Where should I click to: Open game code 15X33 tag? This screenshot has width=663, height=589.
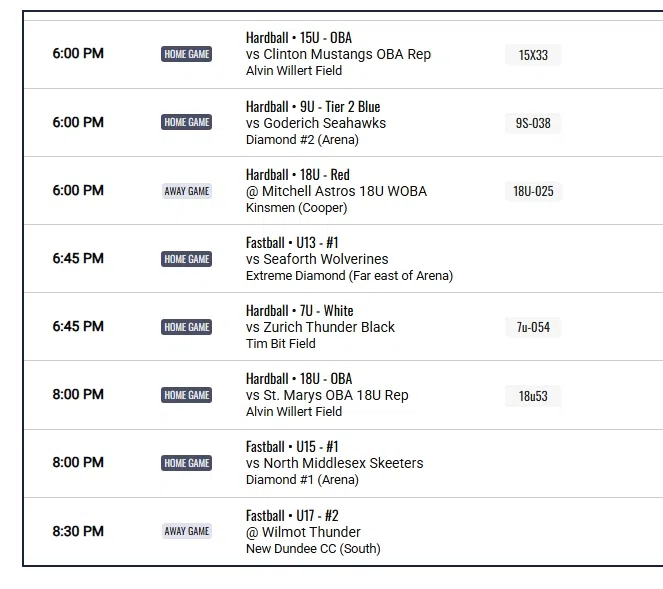pyautogui.click(x=533, y=55)
